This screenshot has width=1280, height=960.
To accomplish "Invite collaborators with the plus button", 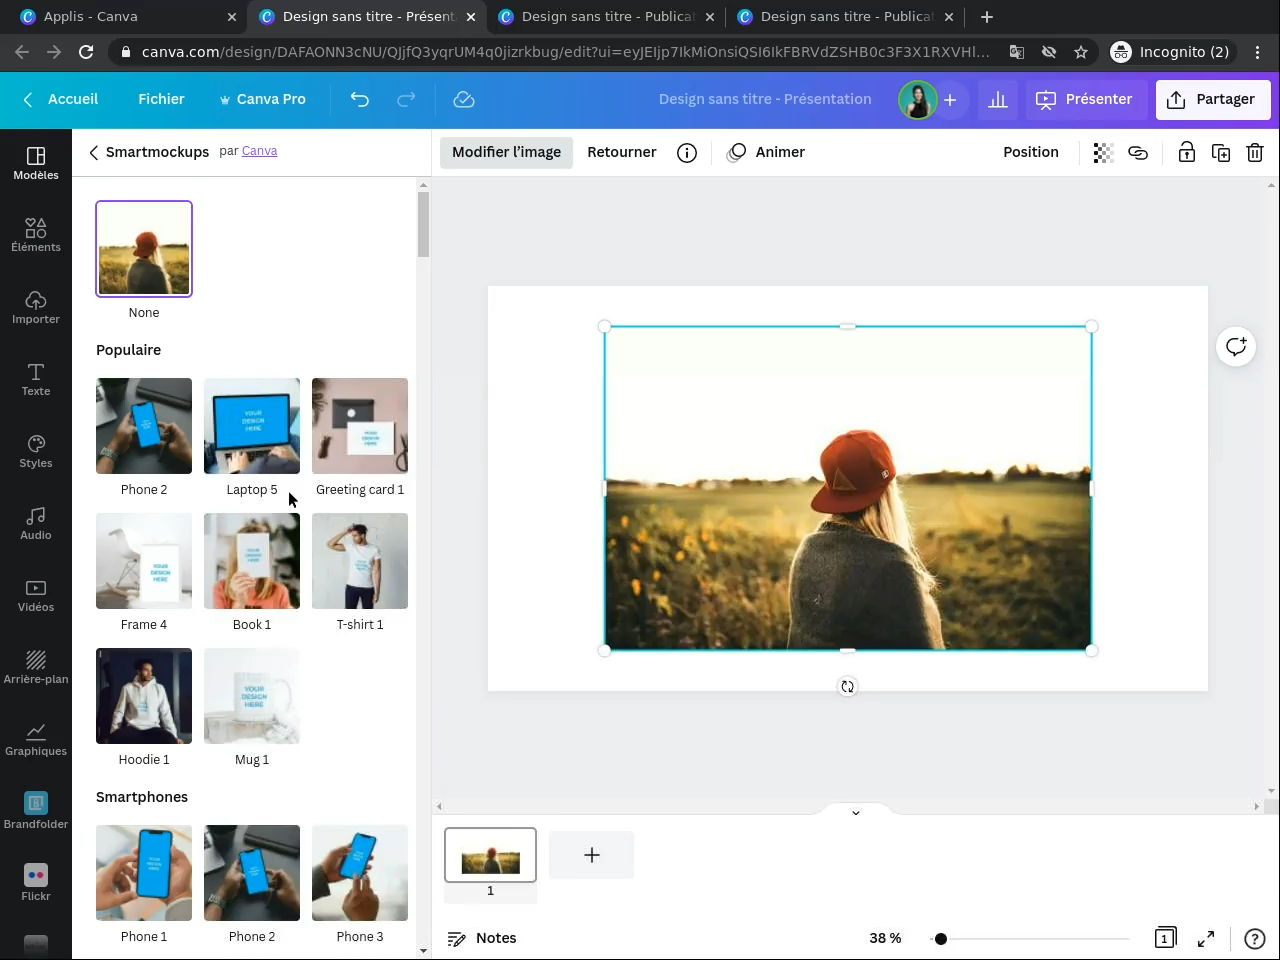I will [x=950, y=99].
